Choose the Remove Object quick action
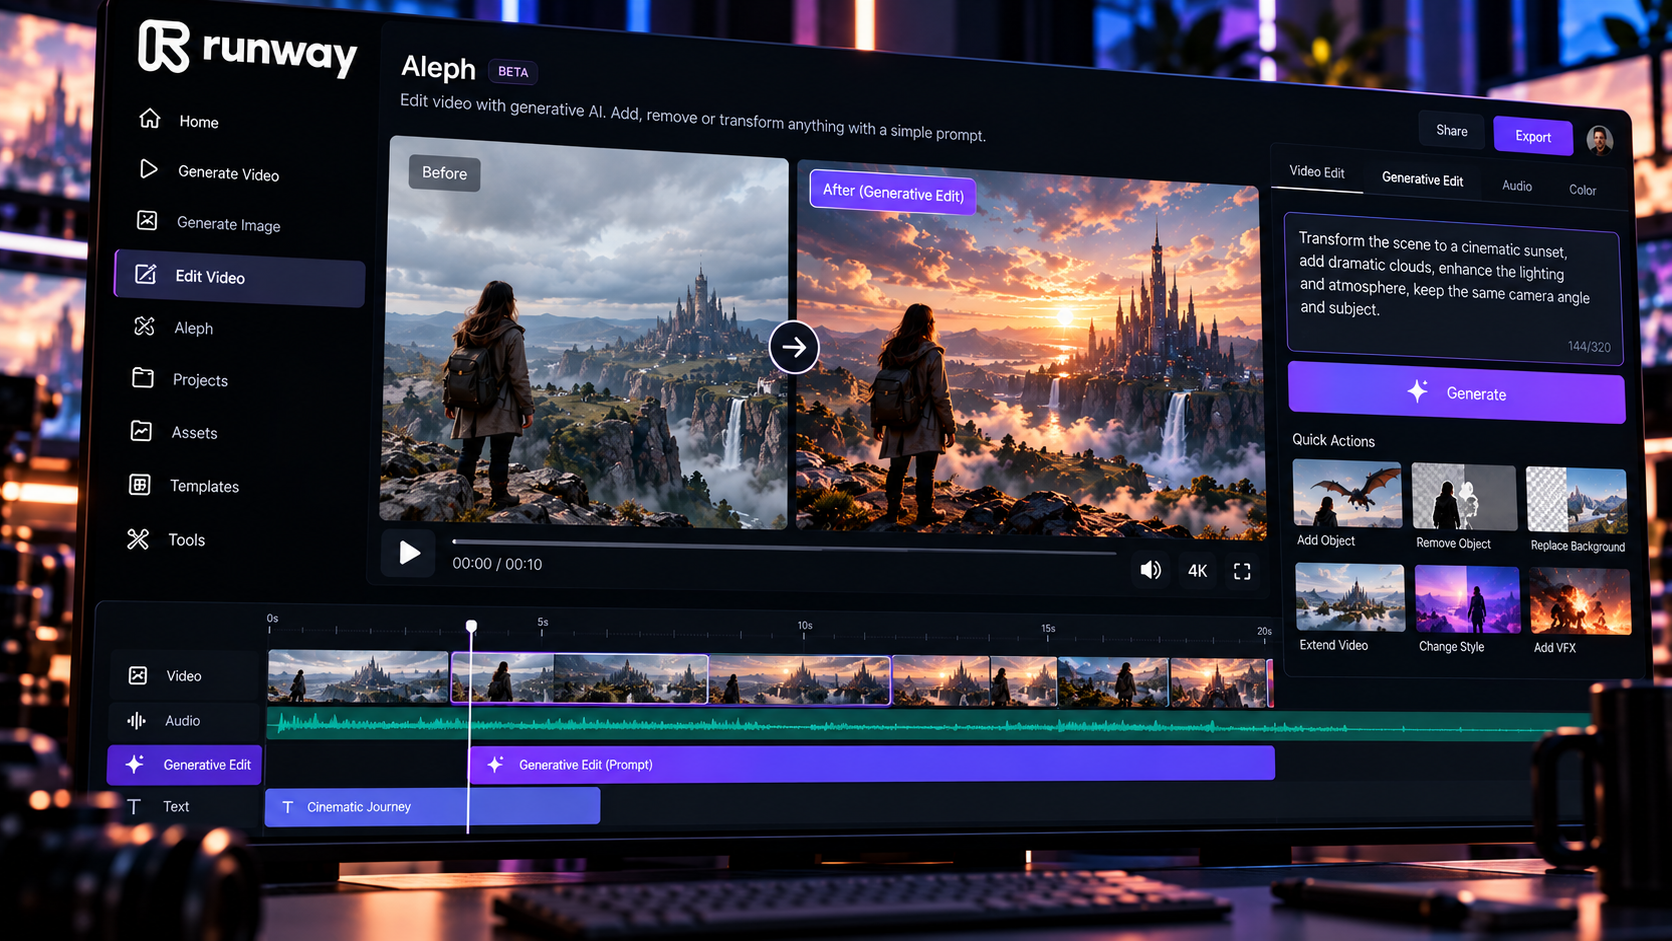Screen dimensions: 1672x941 click(x=1463, y=507)
